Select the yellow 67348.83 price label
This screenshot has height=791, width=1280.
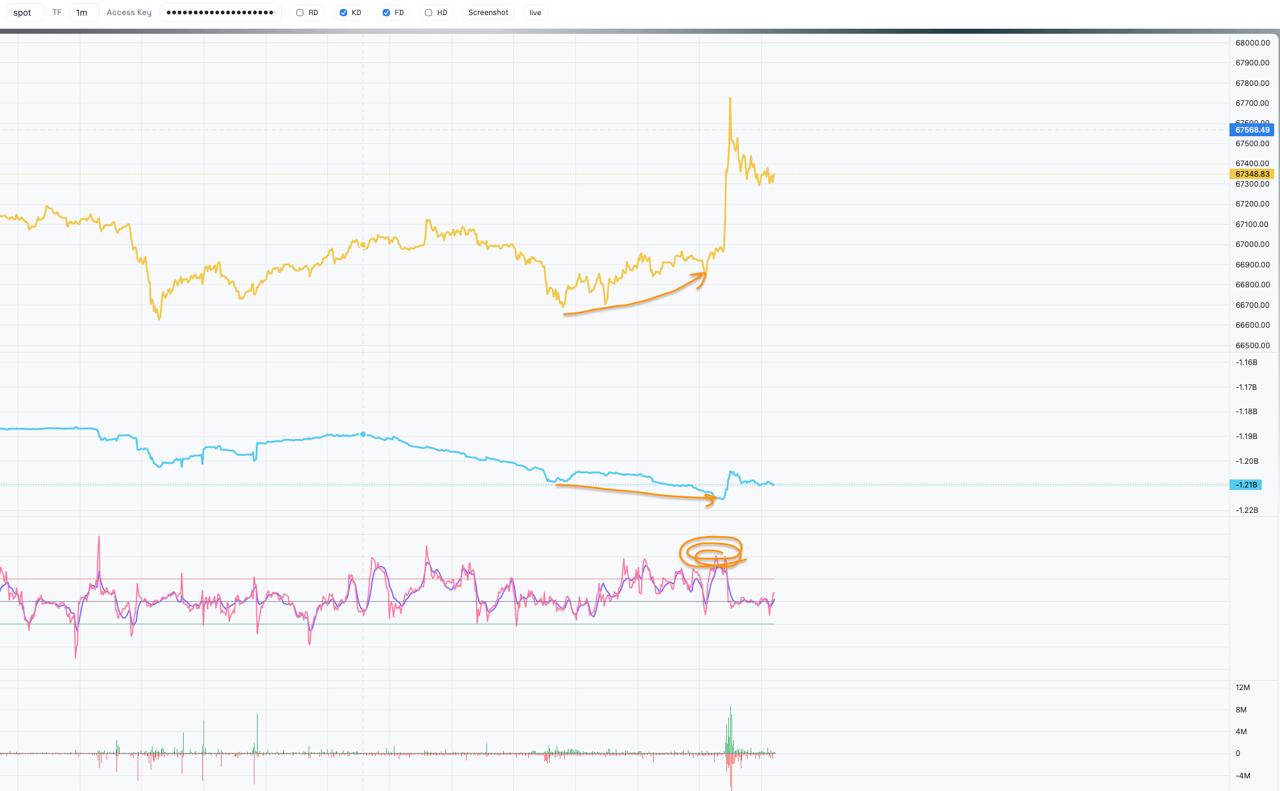[x=1251, y=174]
